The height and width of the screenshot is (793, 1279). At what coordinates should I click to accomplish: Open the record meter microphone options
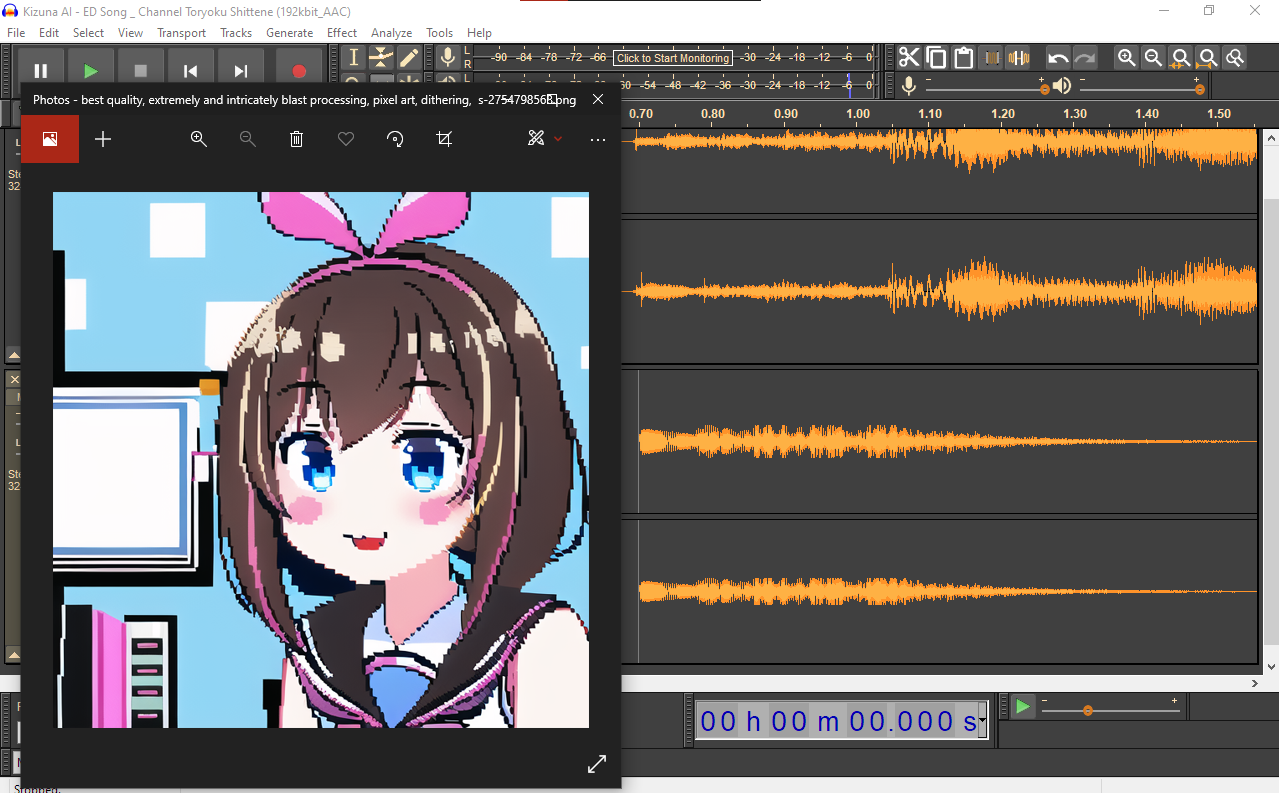click(x=448, y=57)
